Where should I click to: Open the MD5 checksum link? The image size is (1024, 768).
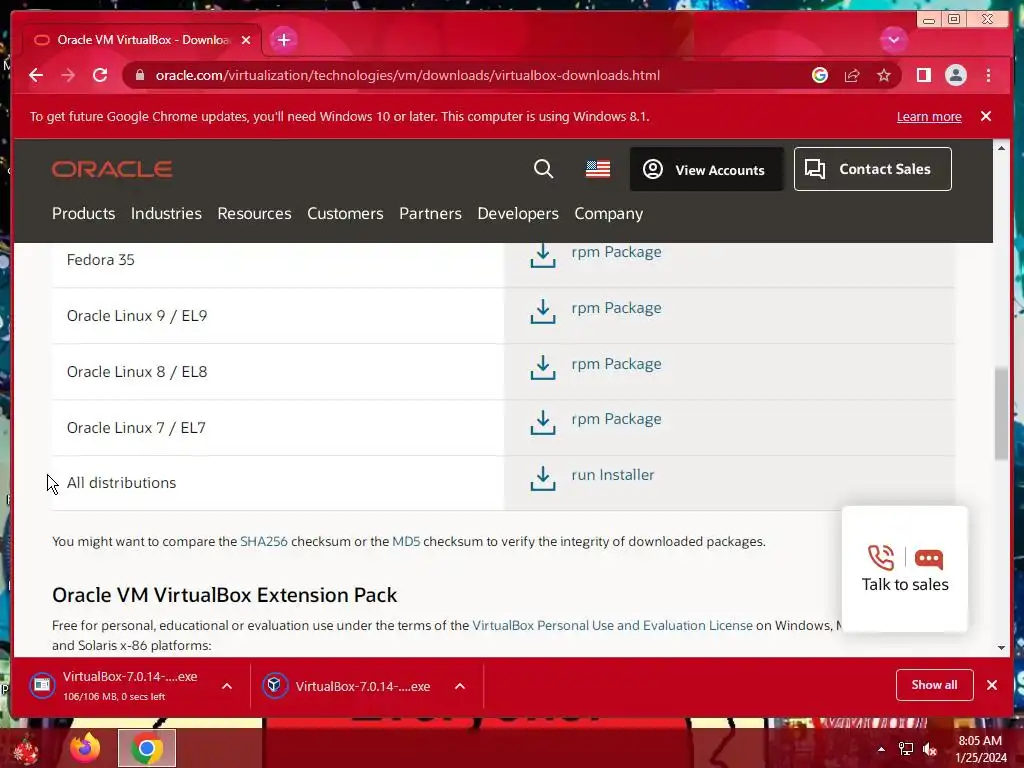[406, 541]
